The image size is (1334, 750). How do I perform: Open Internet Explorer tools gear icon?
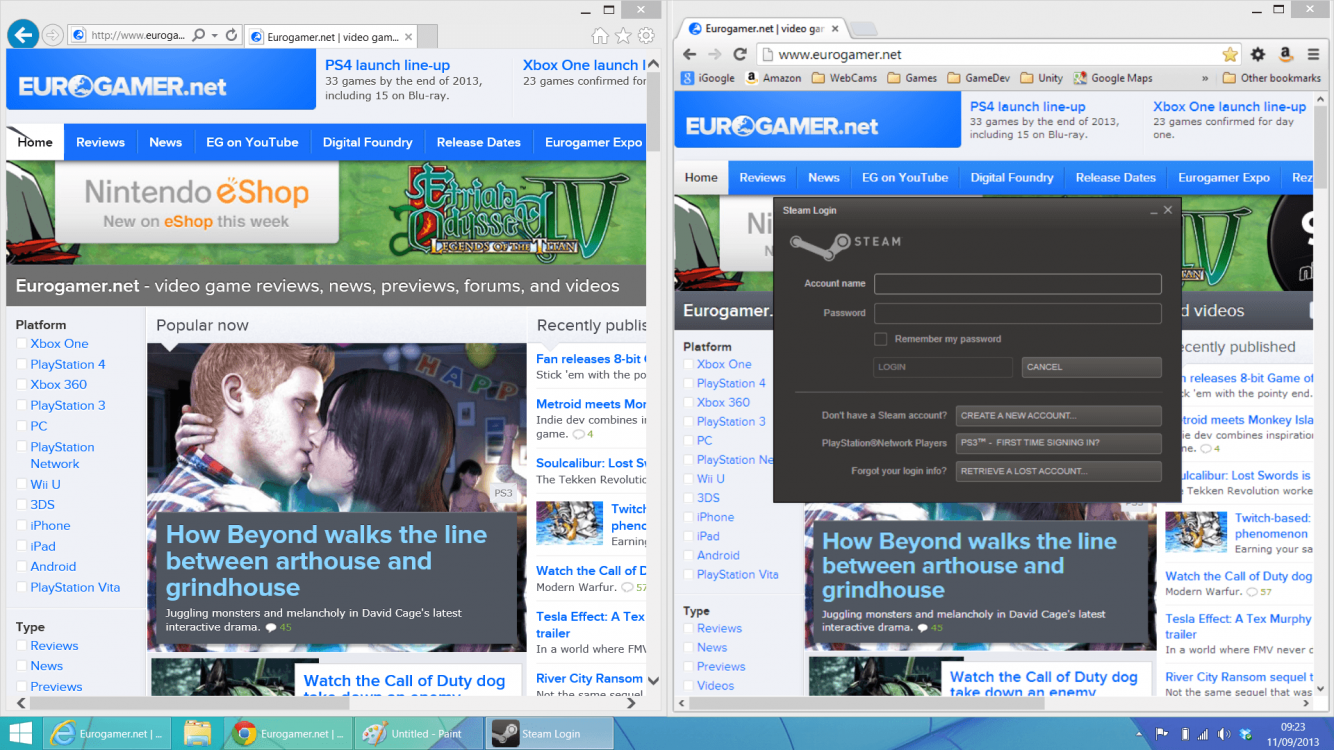(x=646, y=36)
